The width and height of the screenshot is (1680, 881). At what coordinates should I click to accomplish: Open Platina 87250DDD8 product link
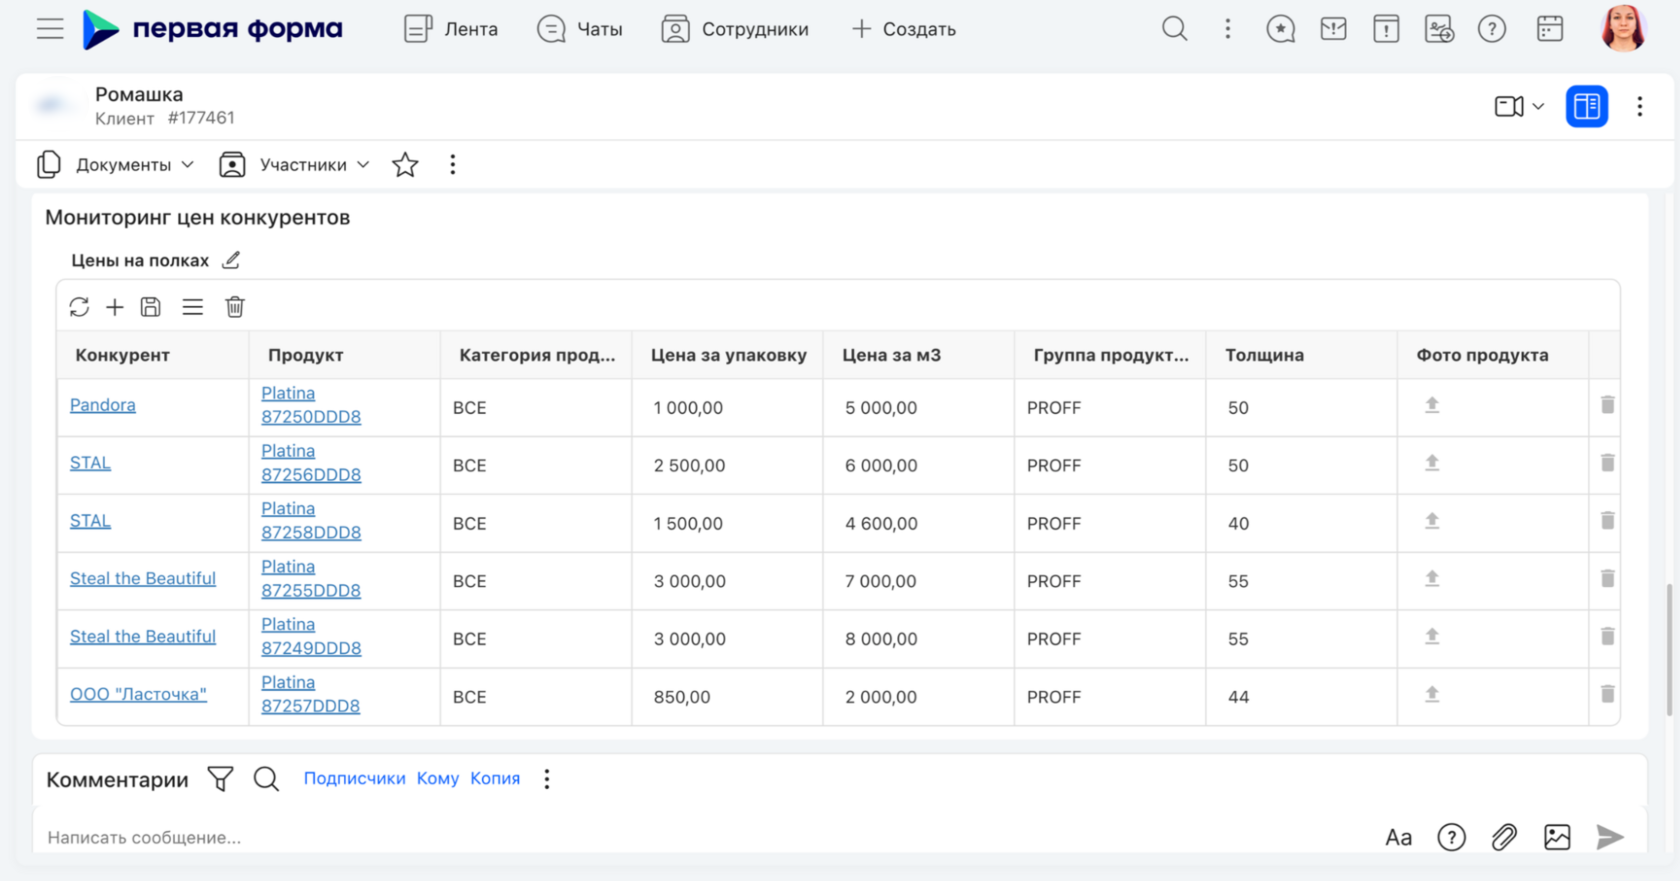(311, 405)
